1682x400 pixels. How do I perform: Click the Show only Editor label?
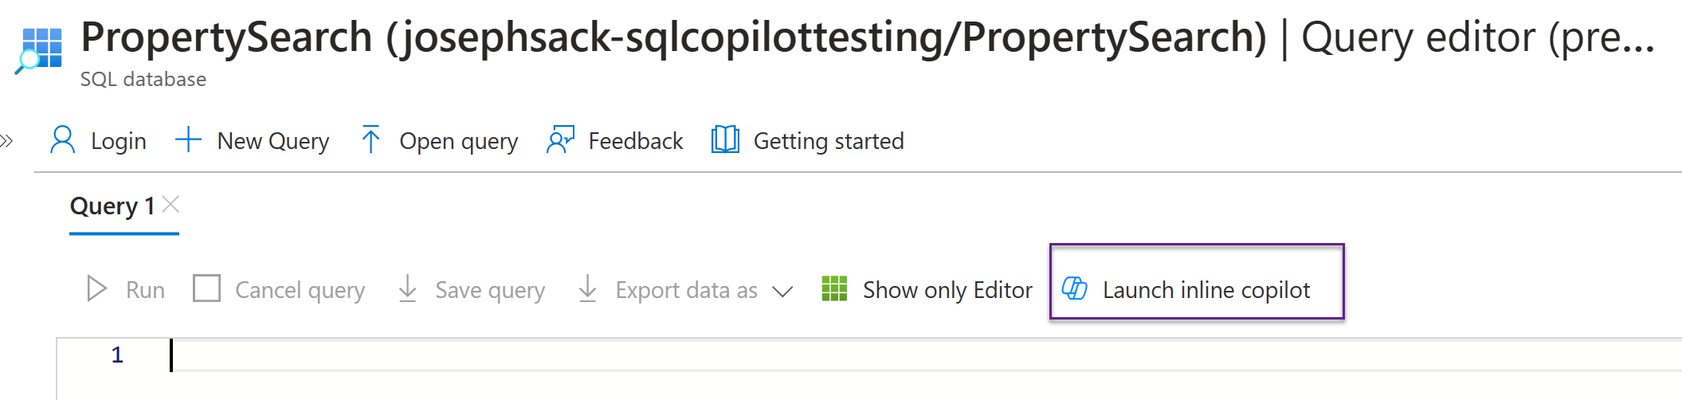click(947, 290)
